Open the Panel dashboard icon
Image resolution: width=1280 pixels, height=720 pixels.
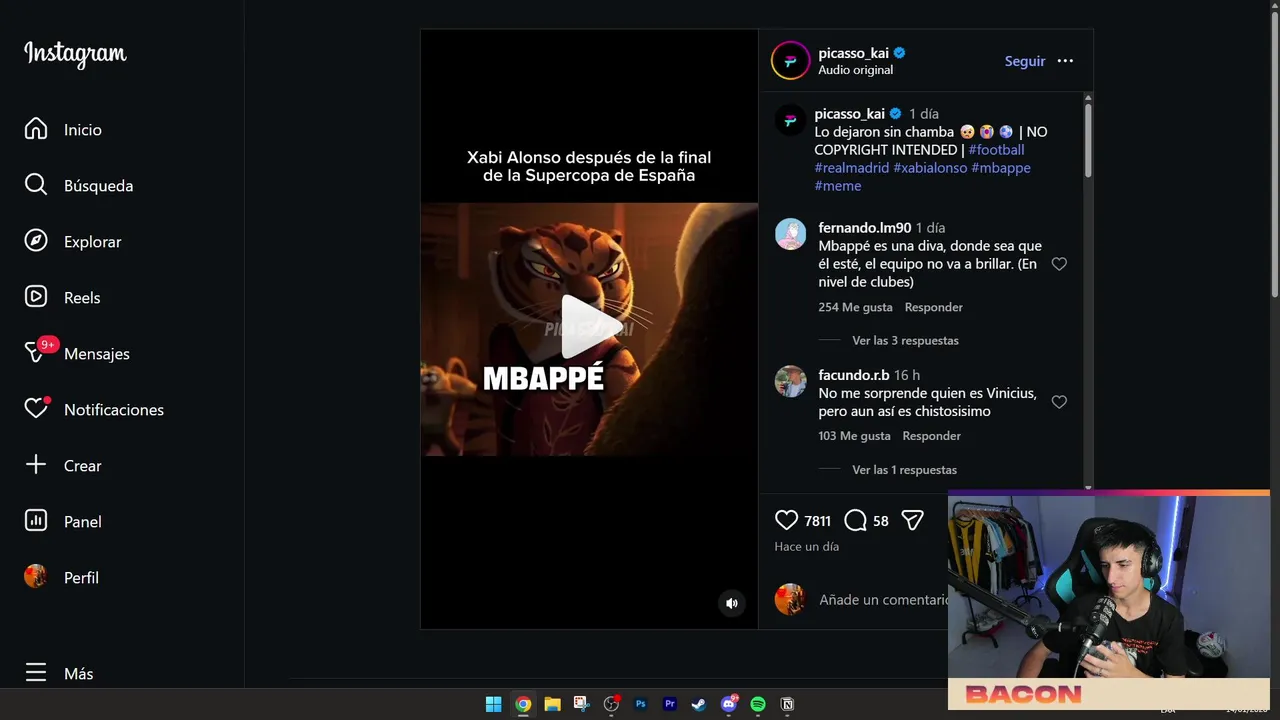coord(36,521)
